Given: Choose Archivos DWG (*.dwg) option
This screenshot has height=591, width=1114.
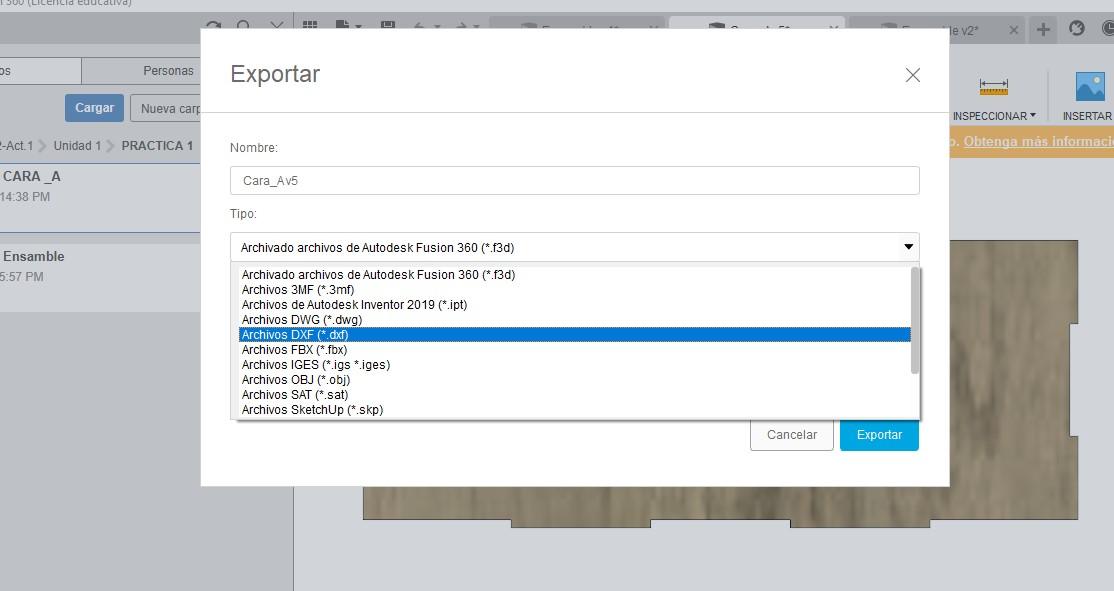Looking at the screenshot, I should pyautogui.click(x=575, y=320).
